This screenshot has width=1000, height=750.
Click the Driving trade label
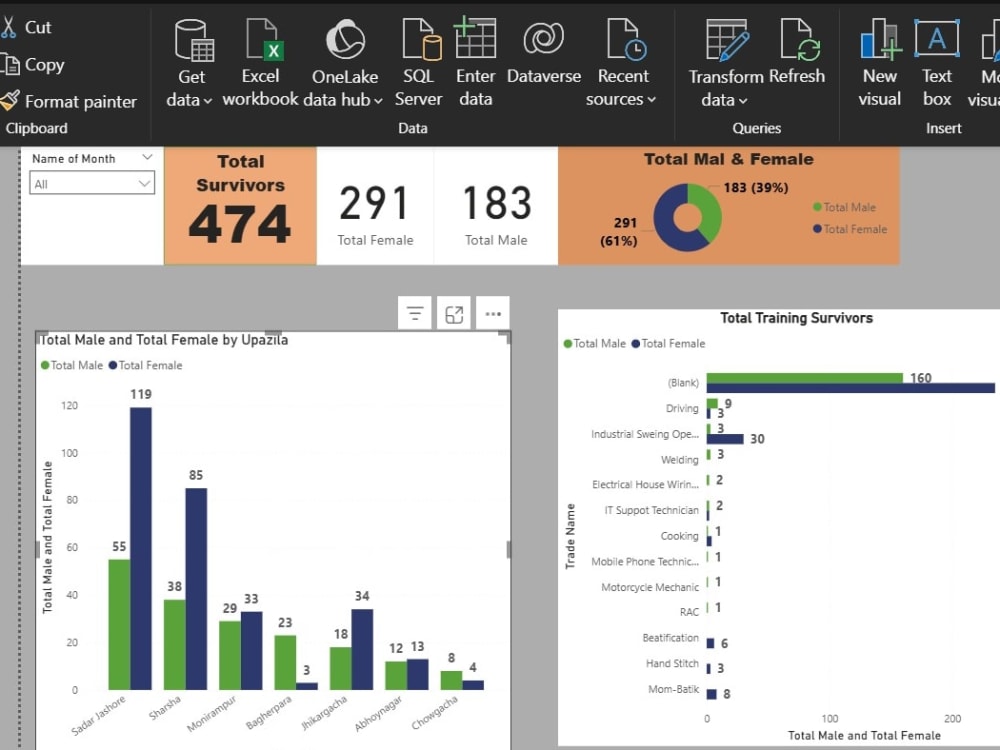click(682, 408)
